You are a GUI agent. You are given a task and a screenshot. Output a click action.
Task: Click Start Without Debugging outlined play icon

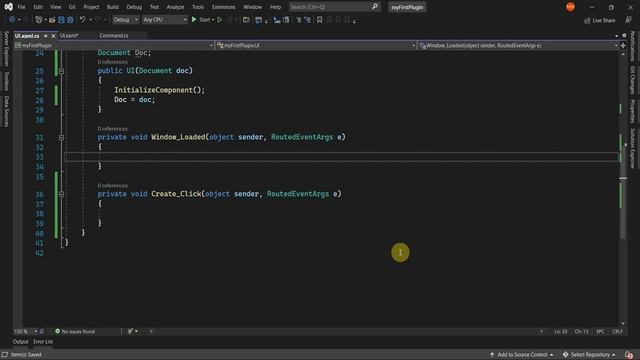click(x=220, y=20)
